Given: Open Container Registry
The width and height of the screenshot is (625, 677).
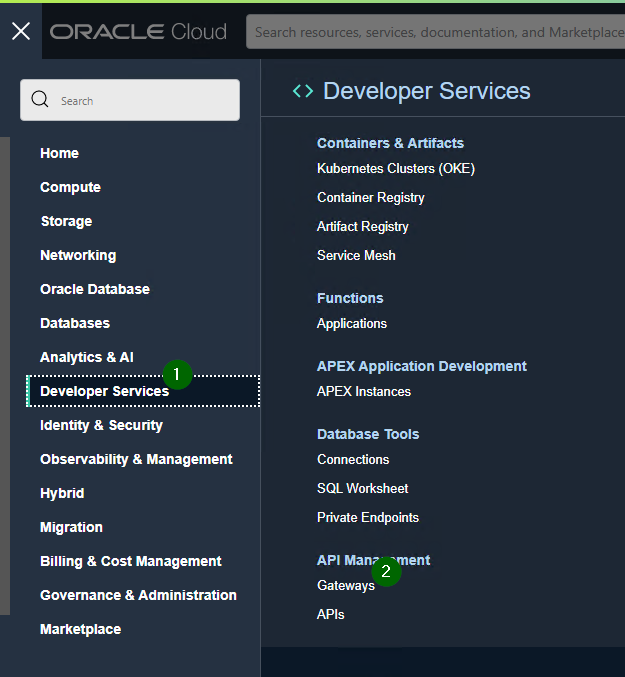Looking at the screenshot, I should 371,198.
